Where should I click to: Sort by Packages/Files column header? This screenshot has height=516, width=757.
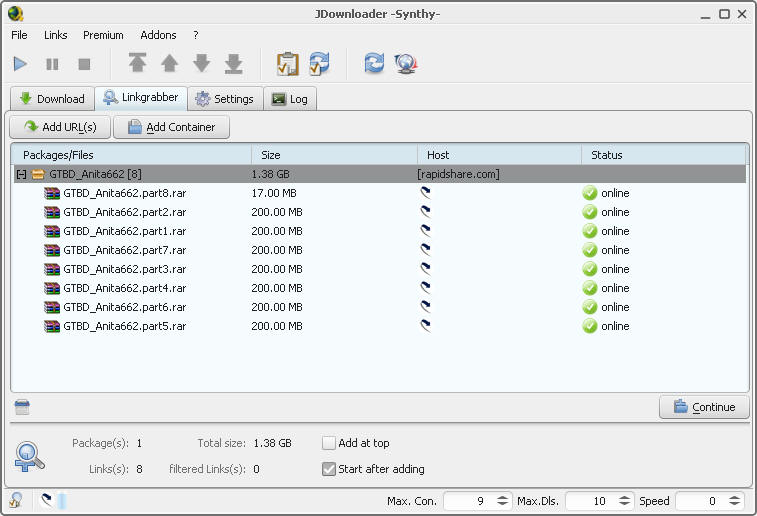(131, 155)
